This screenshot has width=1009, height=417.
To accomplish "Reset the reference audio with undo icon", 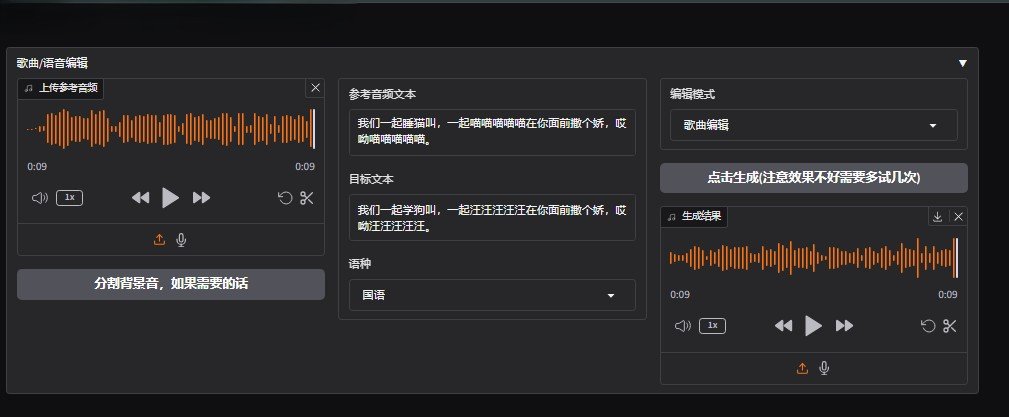I will (285, 198).
